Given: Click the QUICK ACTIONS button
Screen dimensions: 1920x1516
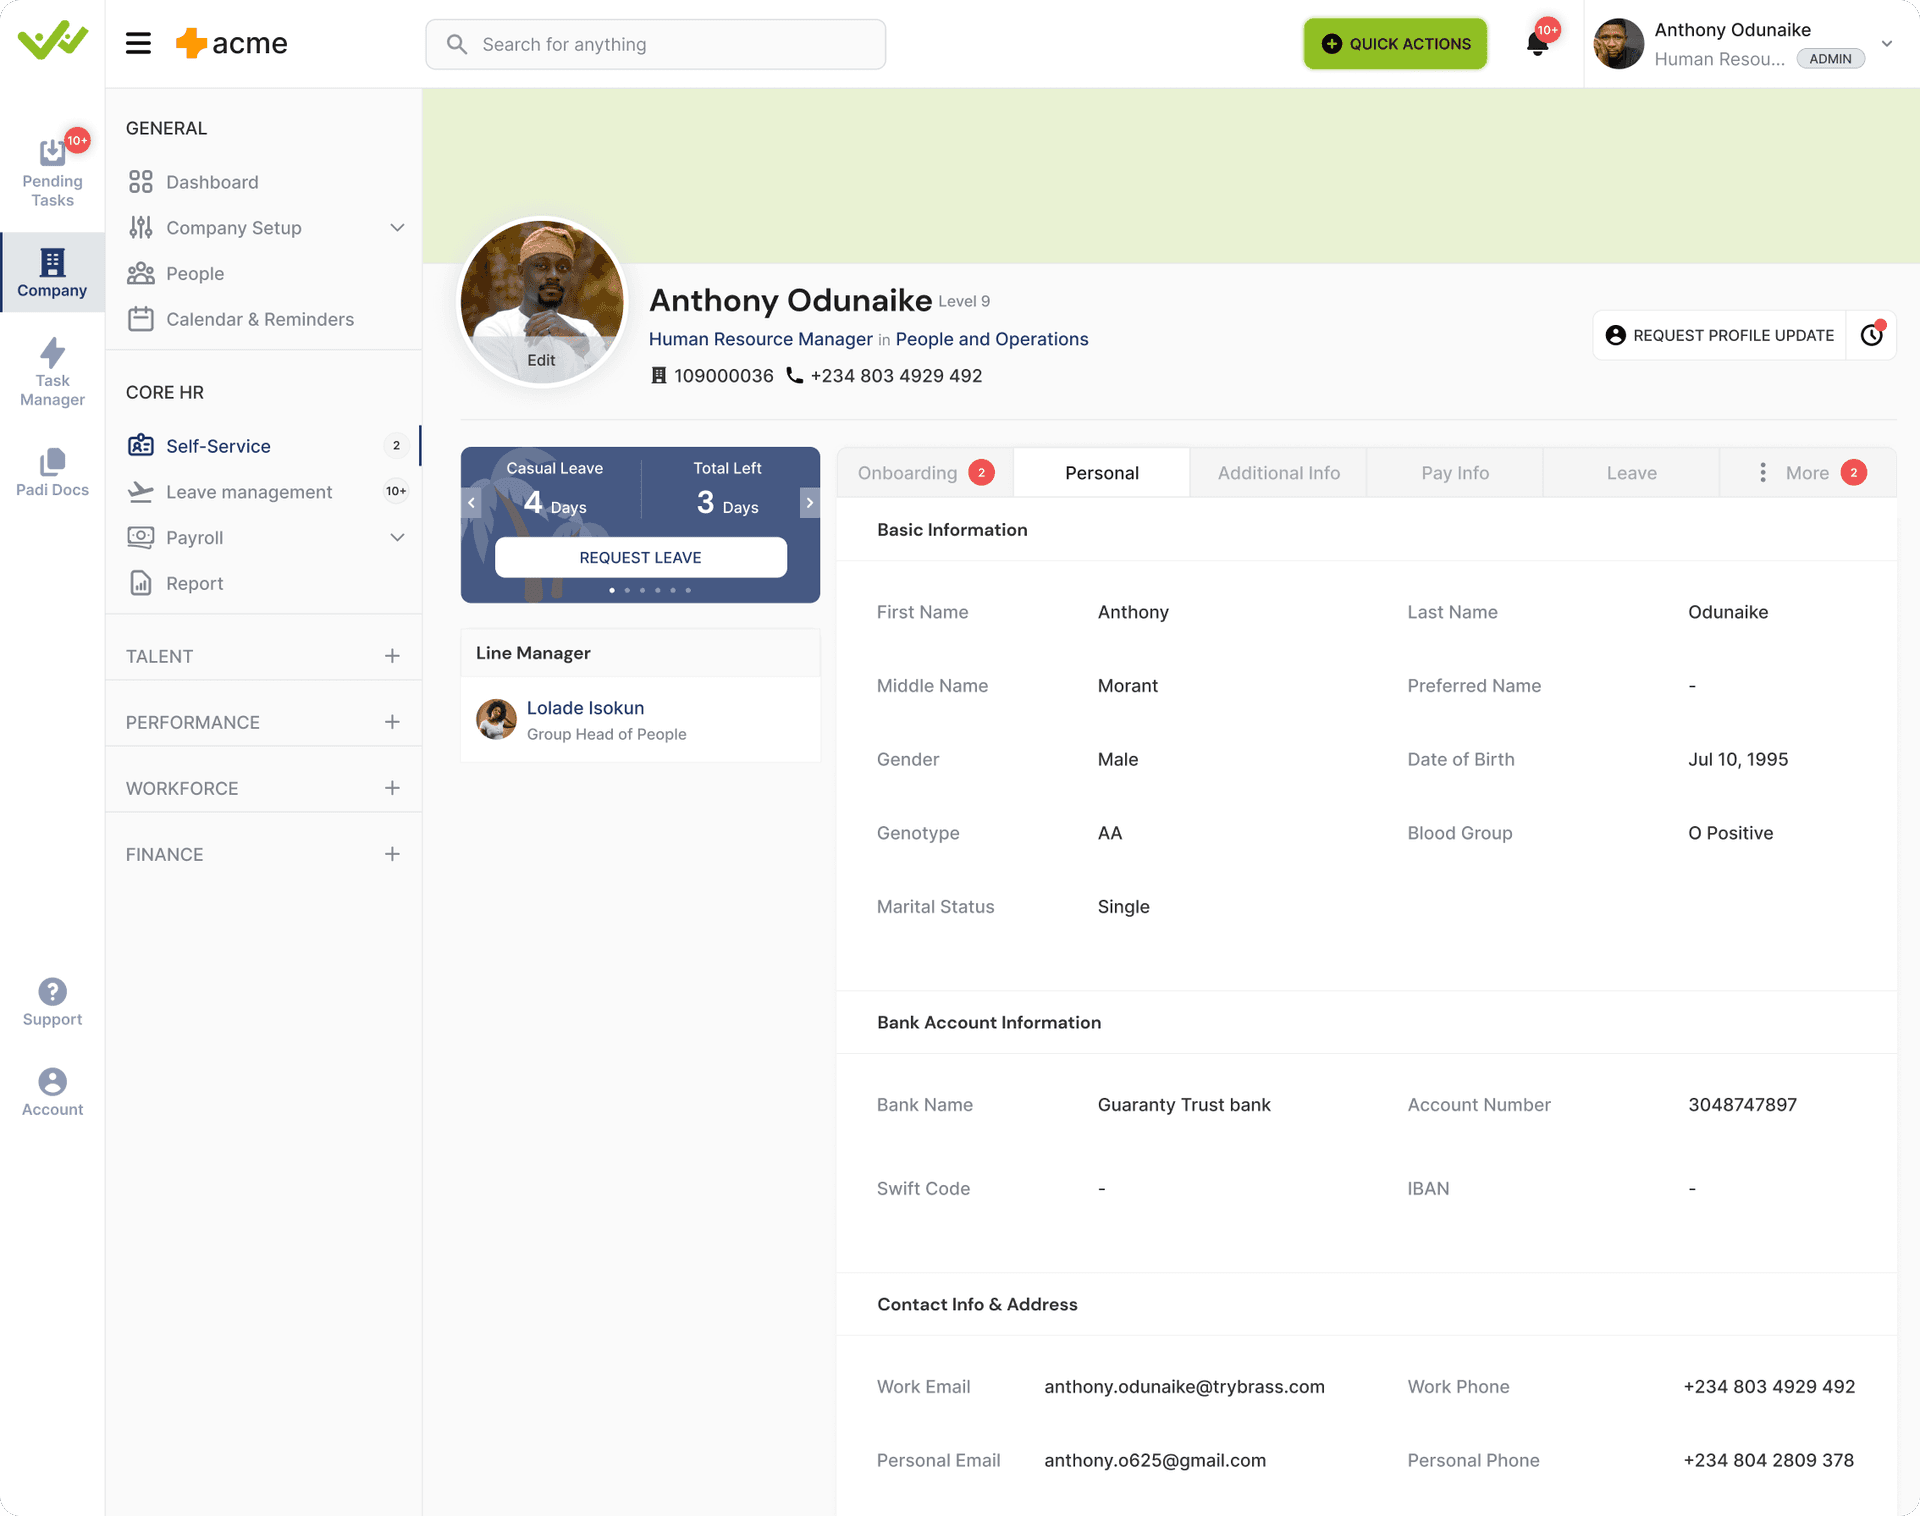Looking at the screenshot, I should click(x=1394, y=43).
